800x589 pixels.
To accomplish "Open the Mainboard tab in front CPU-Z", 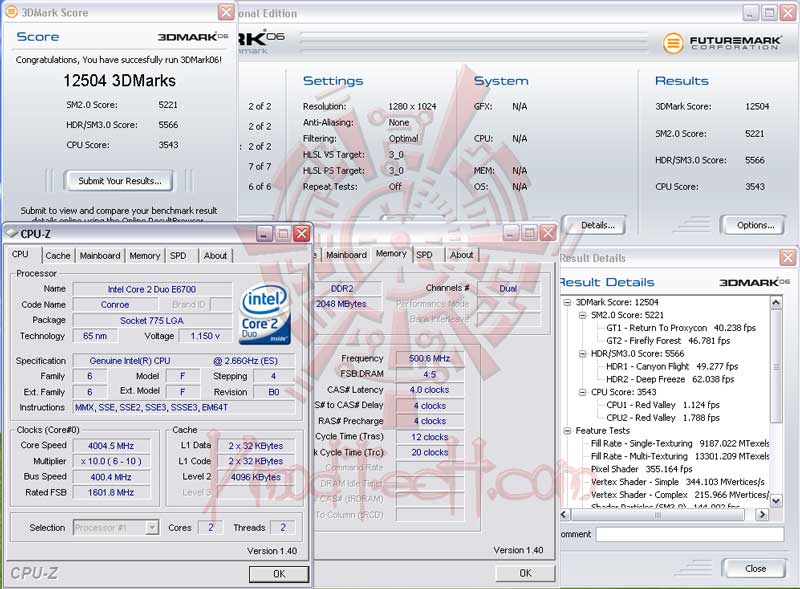I will [100, 255].
